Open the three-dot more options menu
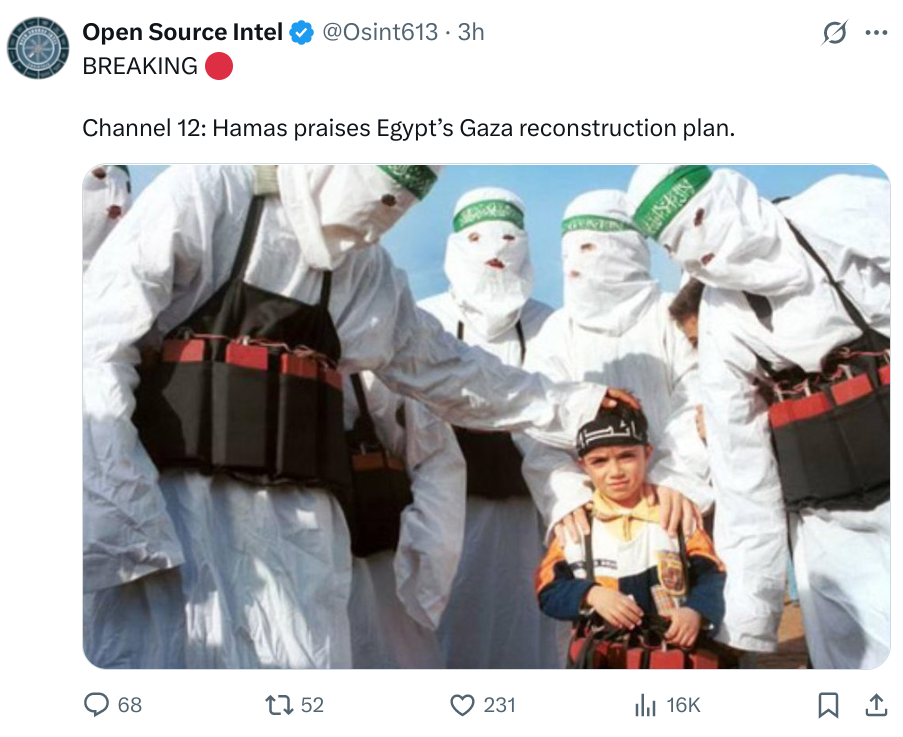Viewport: 903px width, 737px height. tap(876, 33)
